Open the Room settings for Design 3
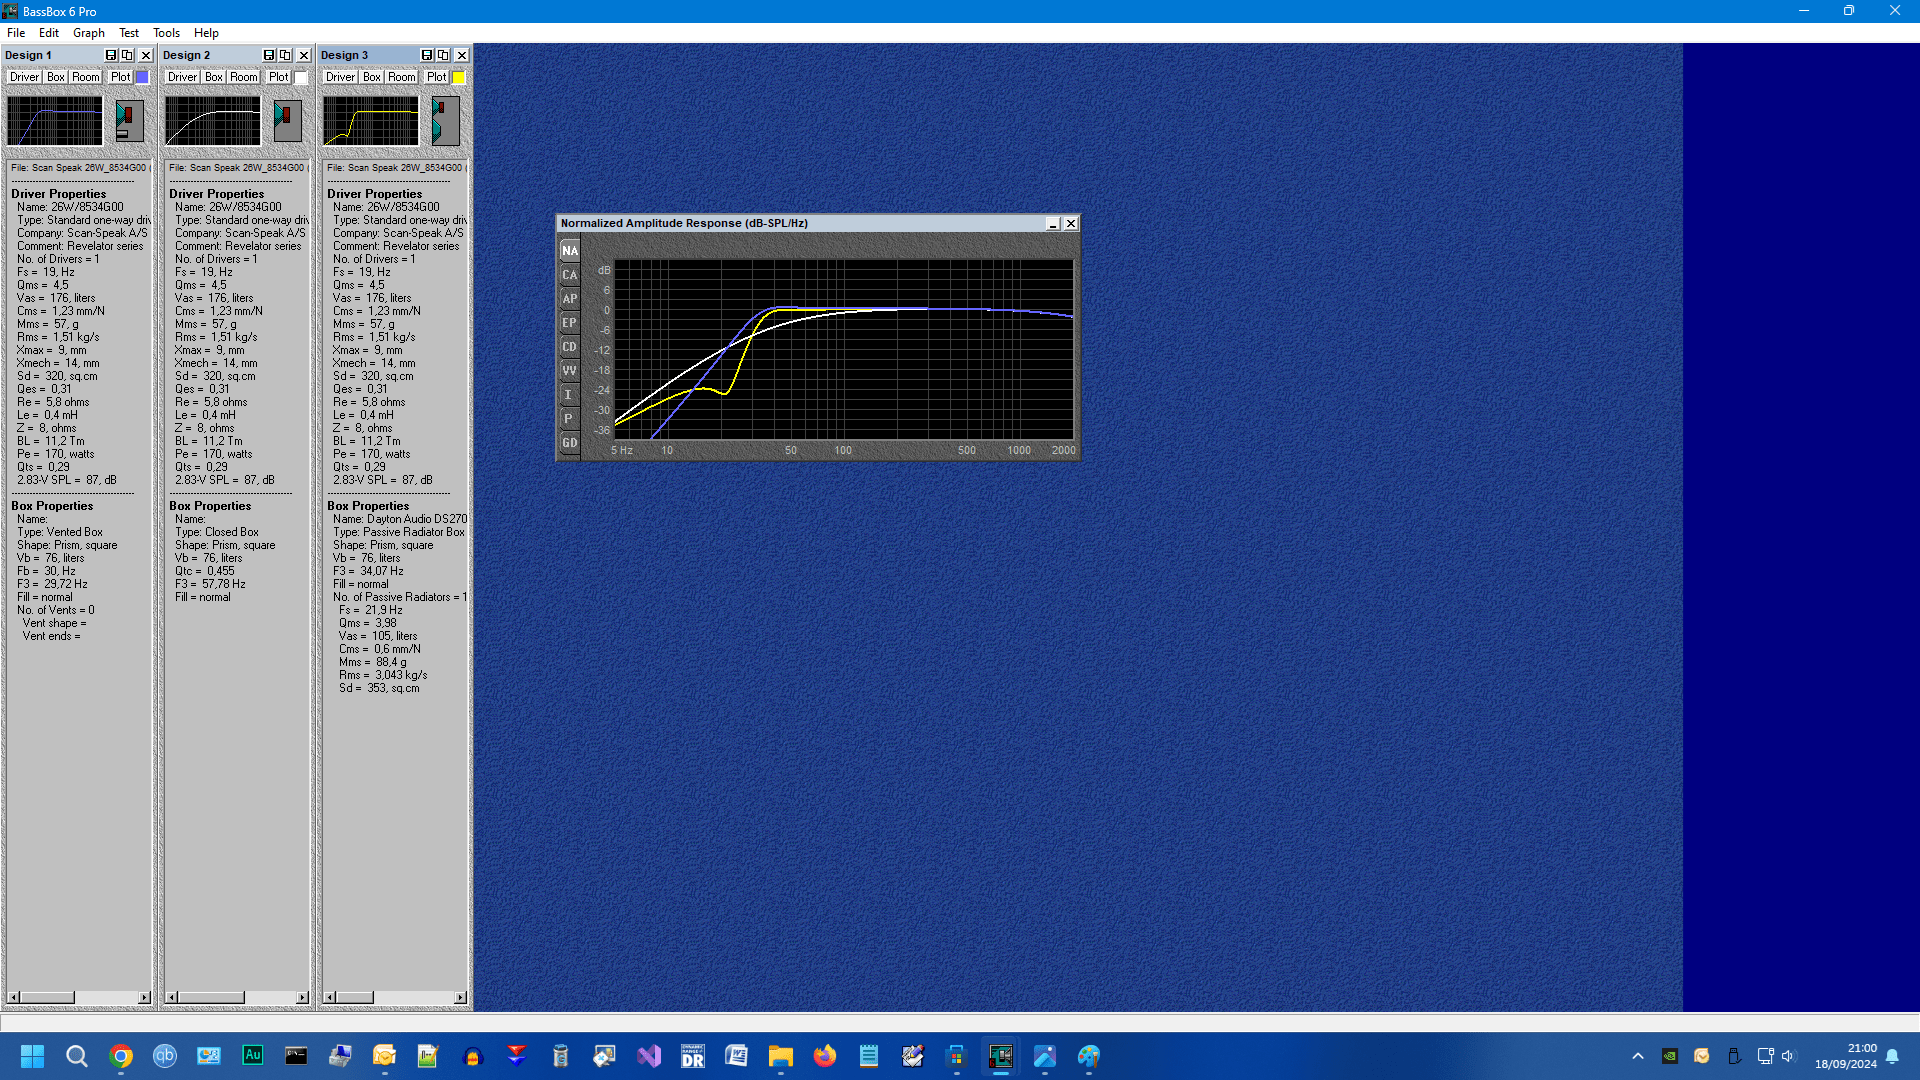Image resolution: width=1920 pixels, height=1080 pixels. [402, 77]
